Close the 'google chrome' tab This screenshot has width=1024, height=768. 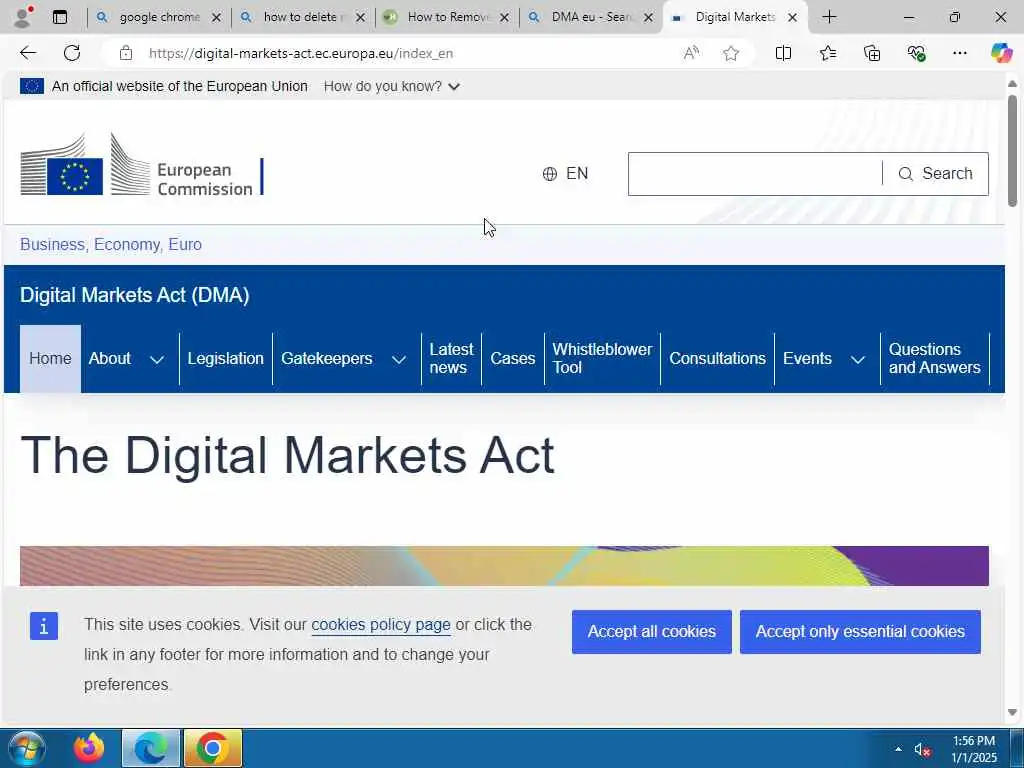(216, 18)
